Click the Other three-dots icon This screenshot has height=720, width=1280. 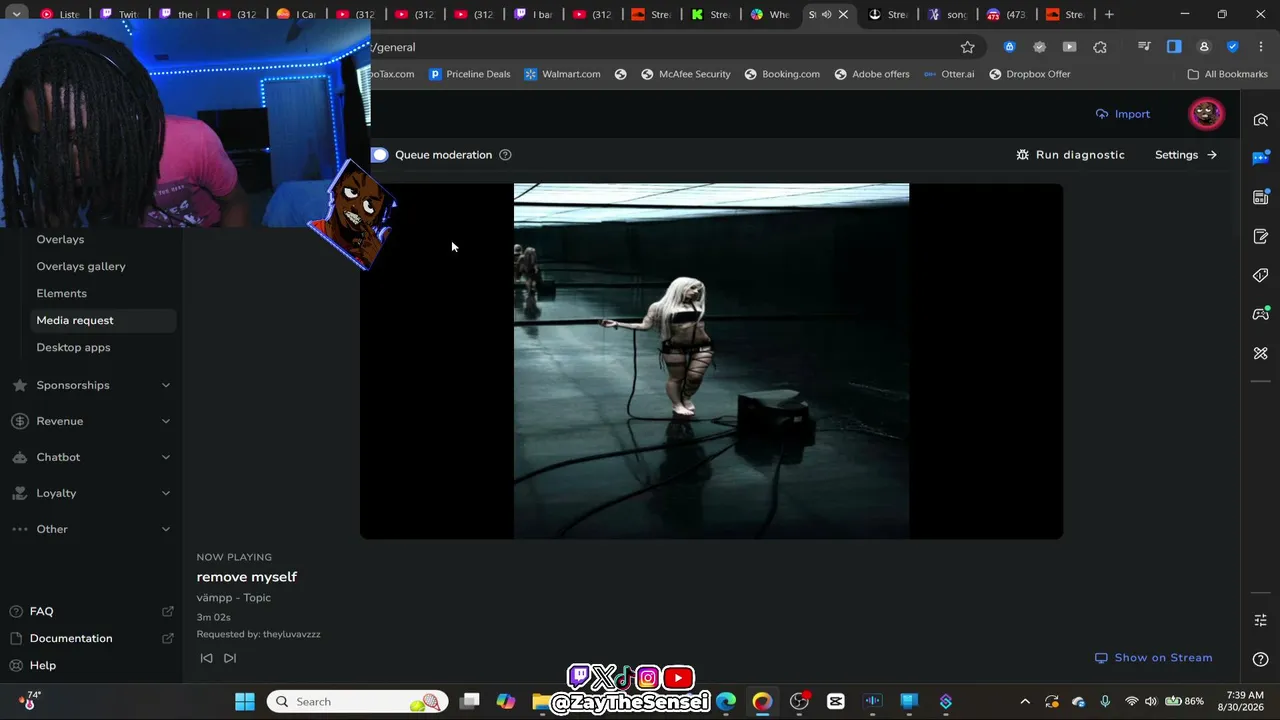click(19, 529)
